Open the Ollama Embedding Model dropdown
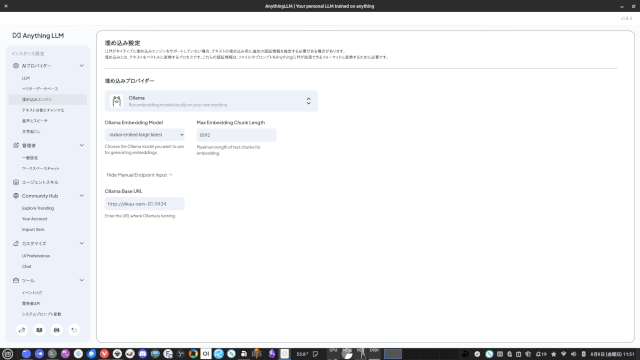The height and width of the screenshot is (360, 640). click(x=144, y=135)
